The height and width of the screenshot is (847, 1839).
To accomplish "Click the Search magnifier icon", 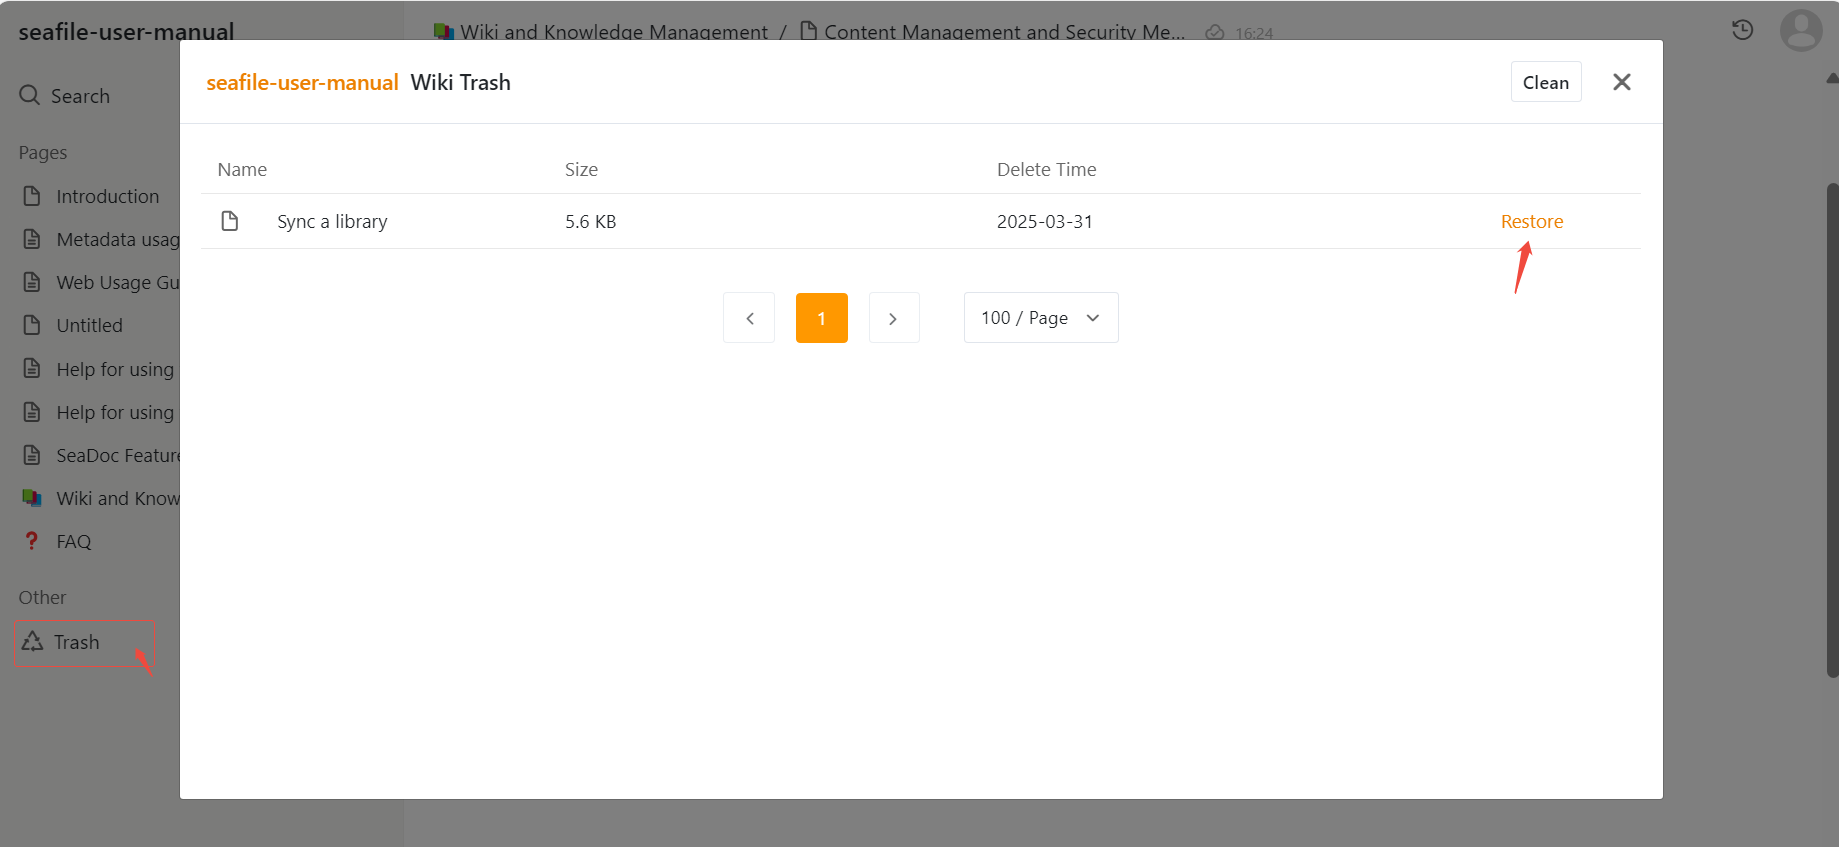I will coord(30,96).
